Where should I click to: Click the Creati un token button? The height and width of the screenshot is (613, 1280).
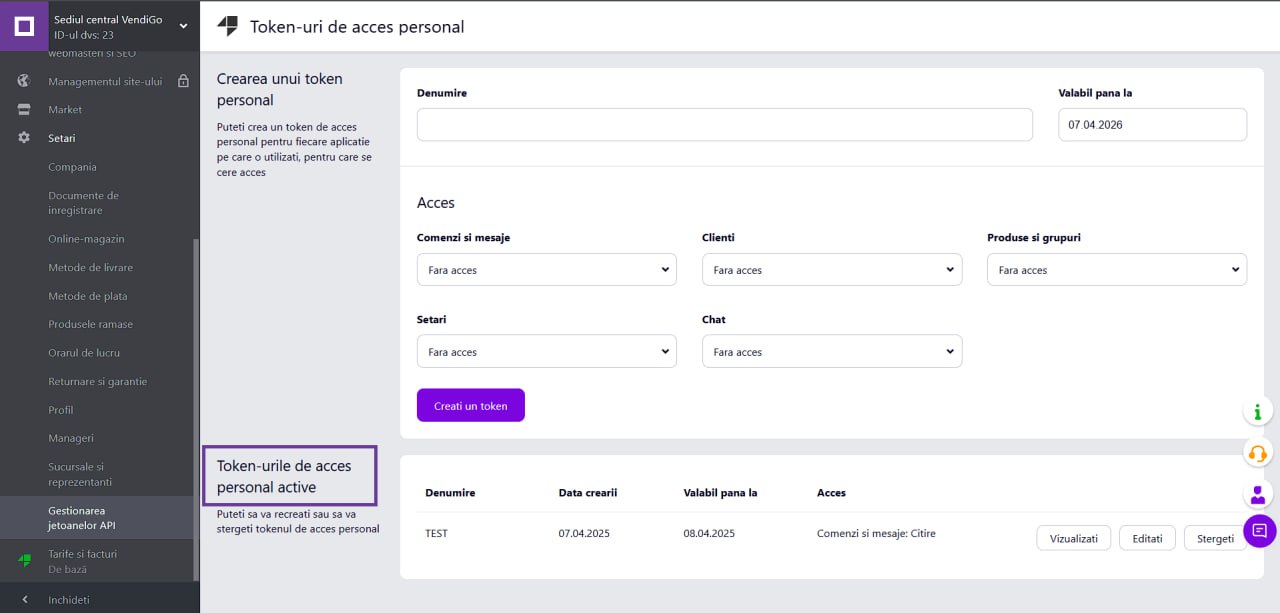click(471, 406)
